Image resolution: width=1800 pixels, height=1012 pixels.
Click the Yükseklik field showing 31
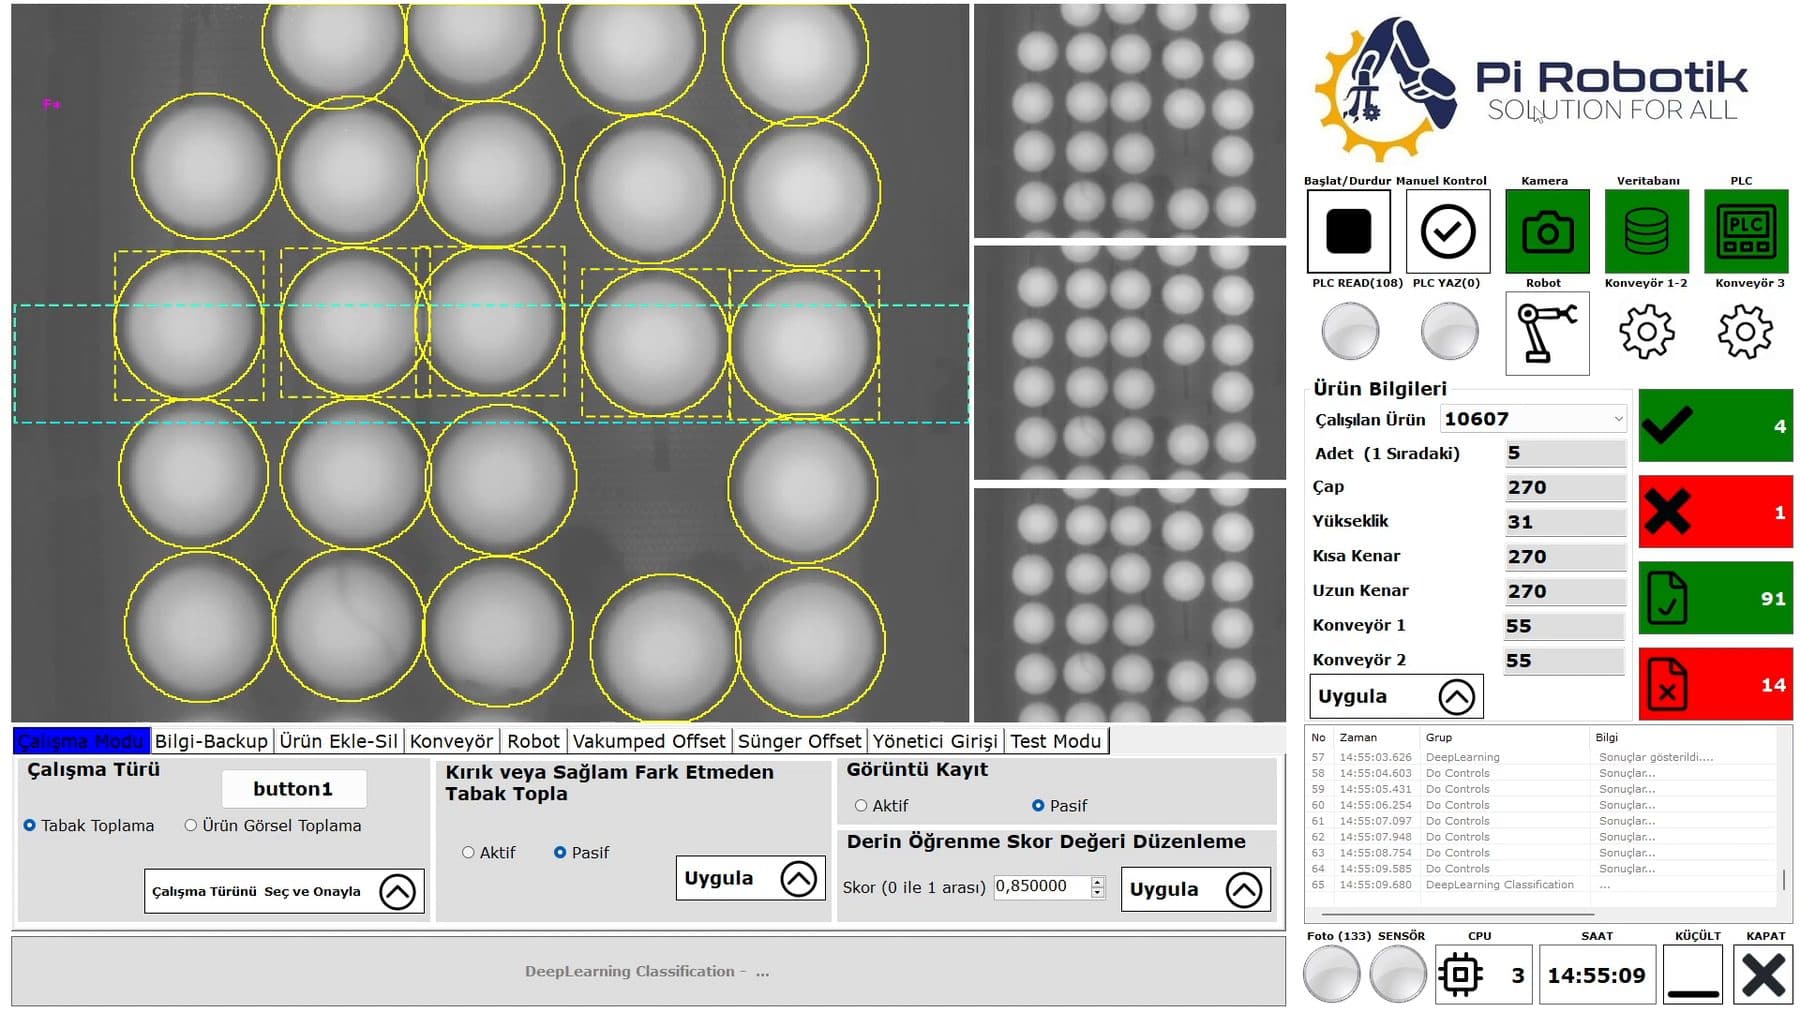click(1565, 522)
